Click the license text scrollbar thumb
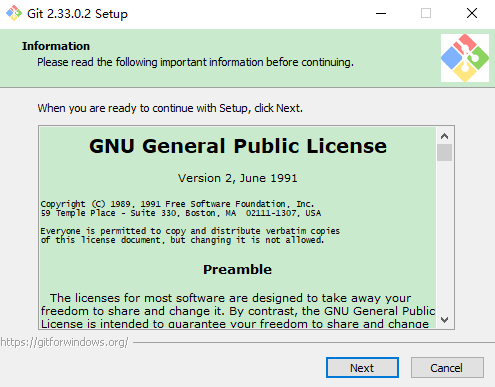The width and height of the screenshot is (495, 387). pos(444,153)
